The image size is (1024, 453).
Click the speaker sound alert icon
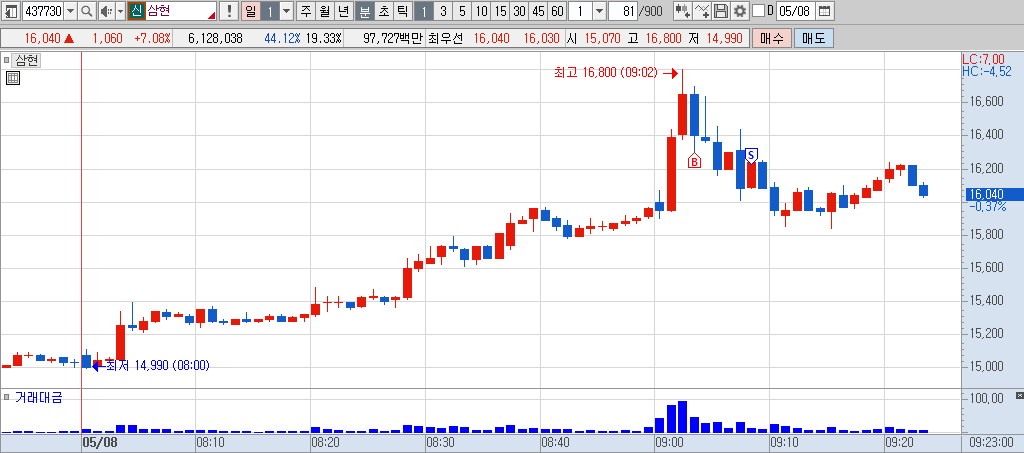pyautogui.click(x=106, y=11)
